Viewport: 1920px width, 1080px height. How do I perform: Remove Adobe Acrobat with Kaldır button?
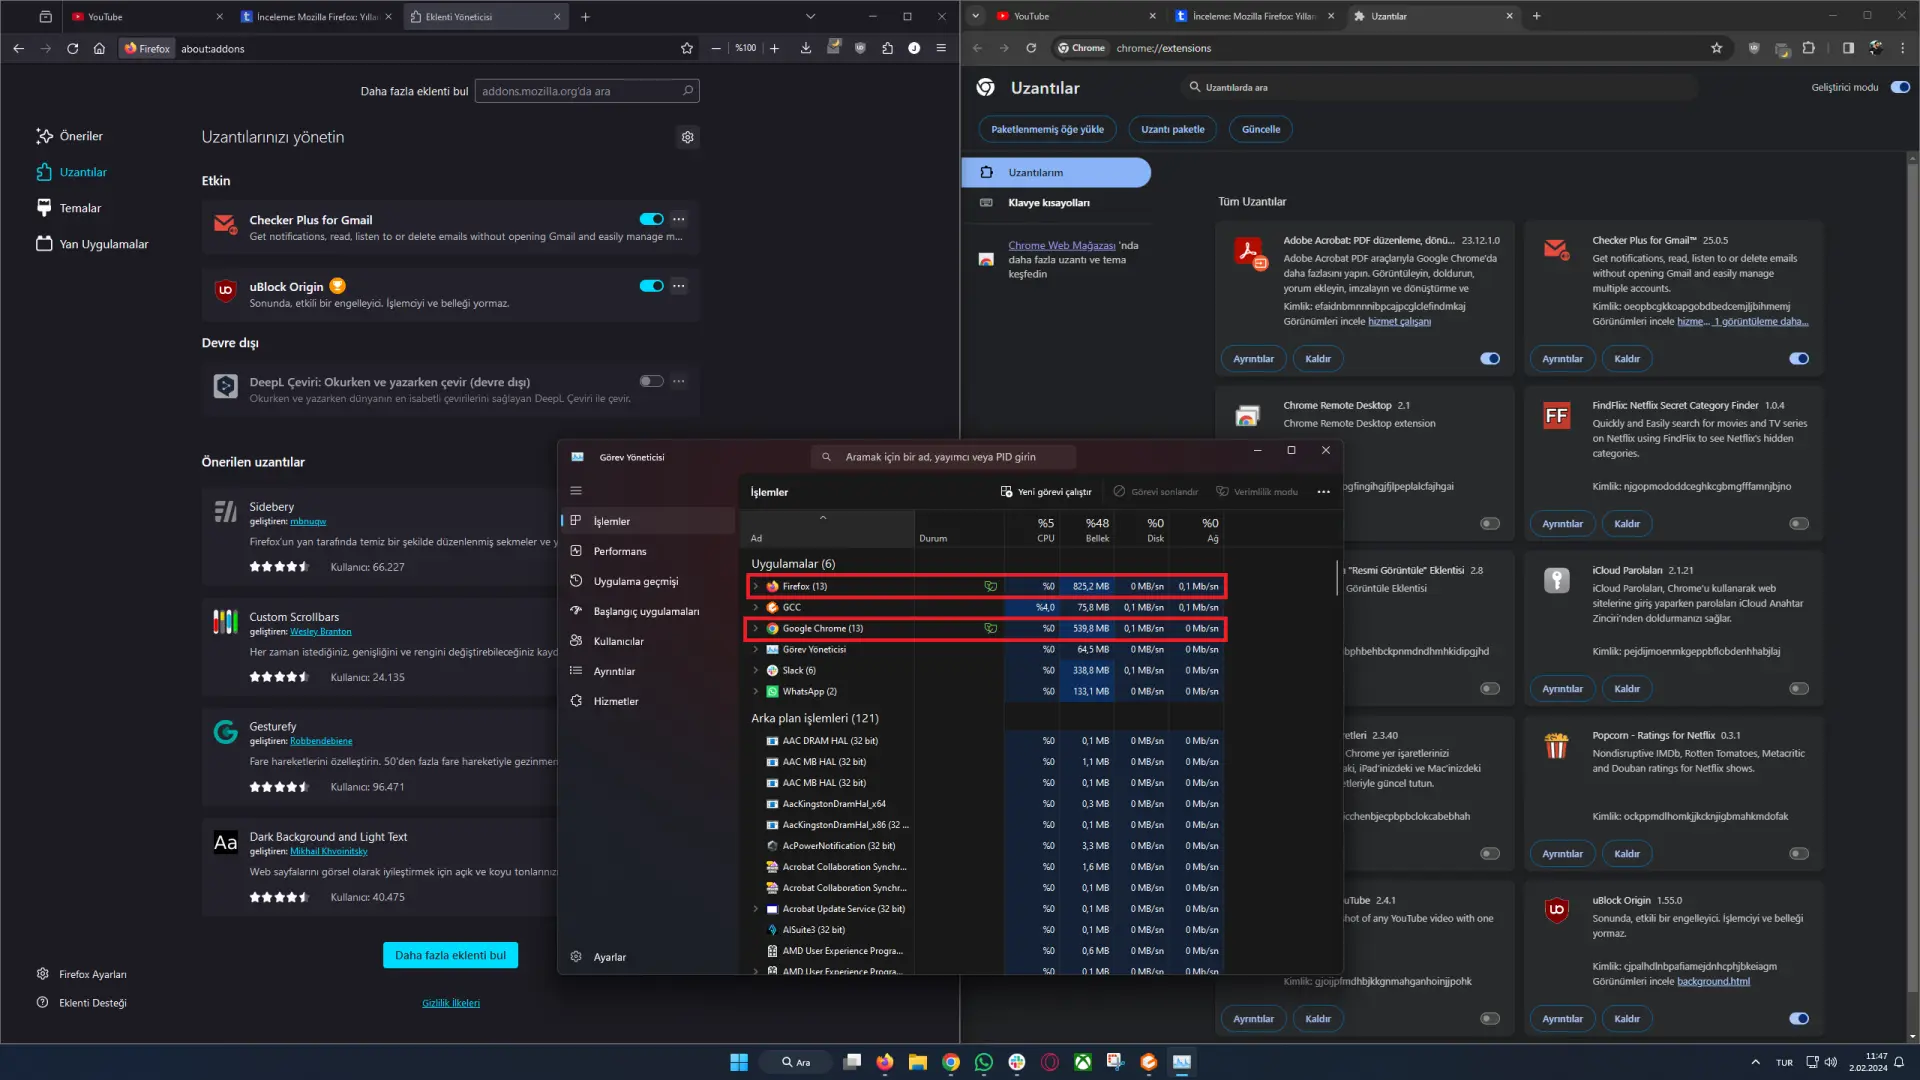click(x=1318, y=359)
